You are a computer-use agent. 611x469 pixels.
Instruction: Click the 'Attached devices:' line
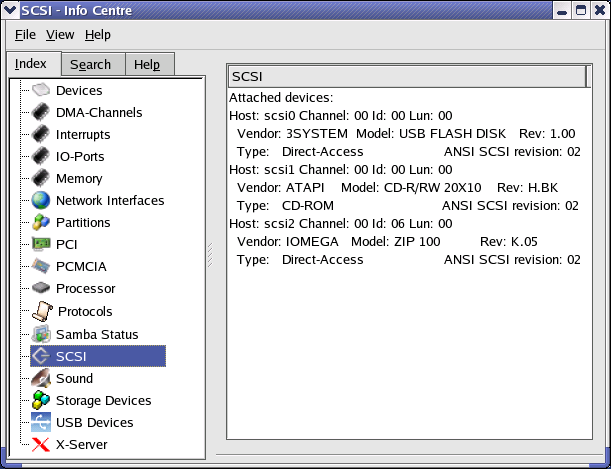pyautogui.click(x=281, y=97)
